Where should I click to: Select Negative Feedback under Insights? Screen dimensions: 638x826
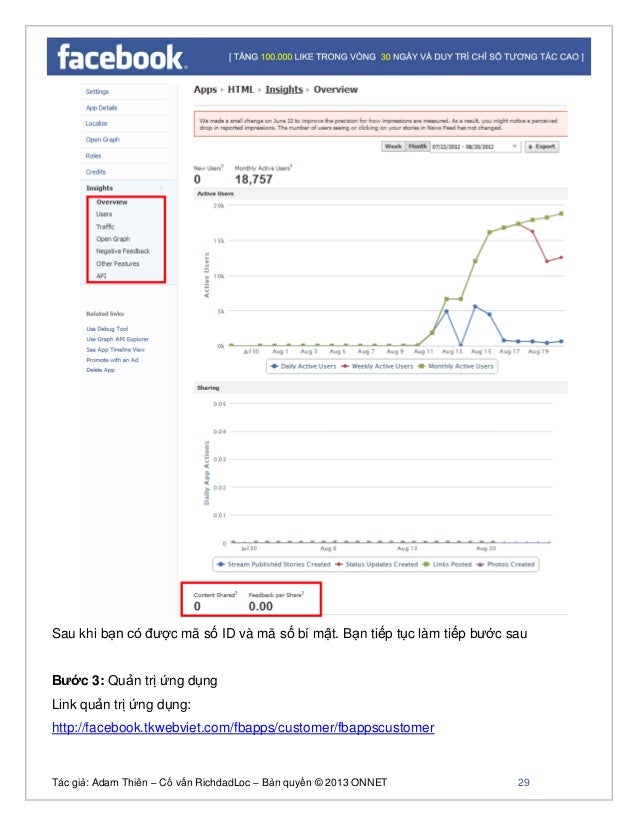click(123, 251)
